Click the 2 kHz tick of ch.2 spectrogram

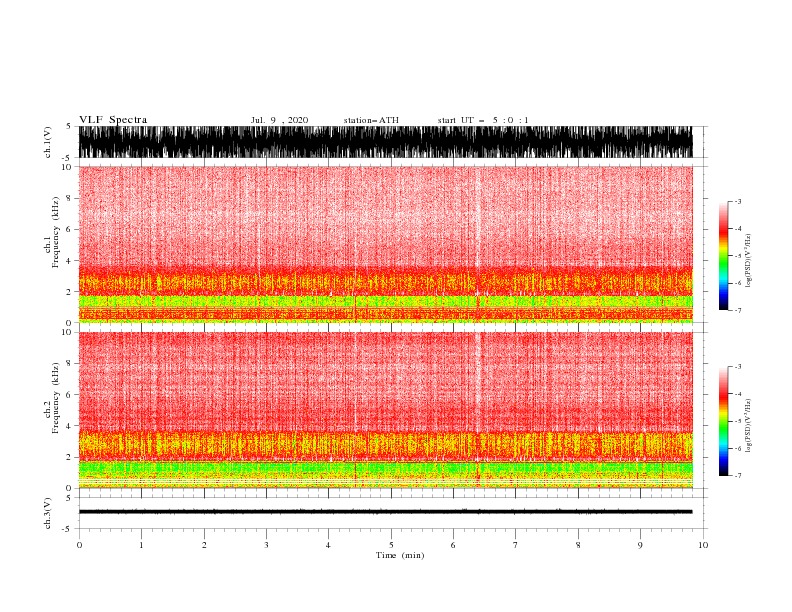click(x=69, y=457)
